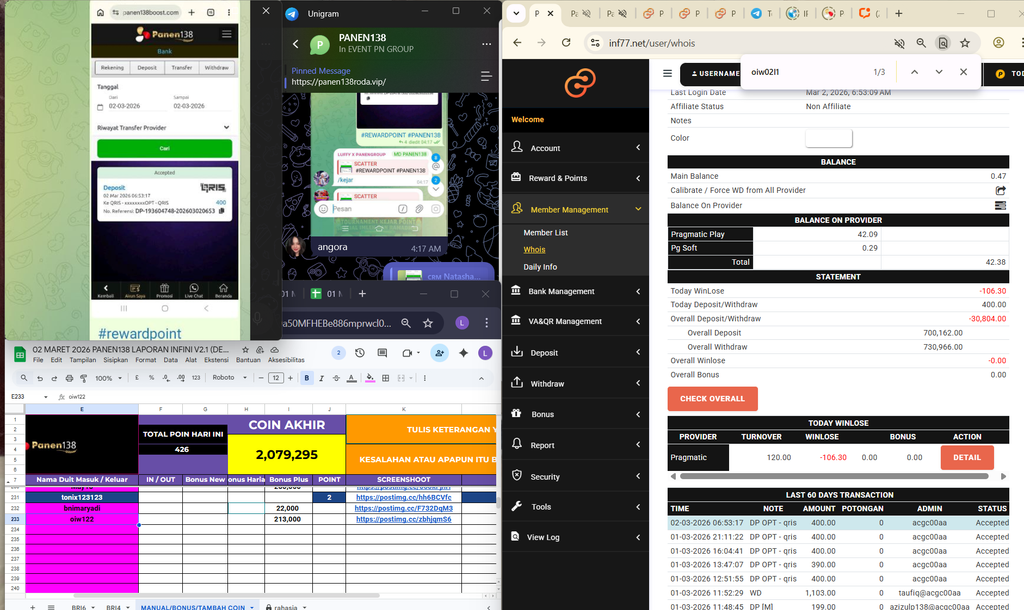Screen dimensions: 1024x610
Task: Click the Security shield sidebar icon
Action: [x=517, y=475]
